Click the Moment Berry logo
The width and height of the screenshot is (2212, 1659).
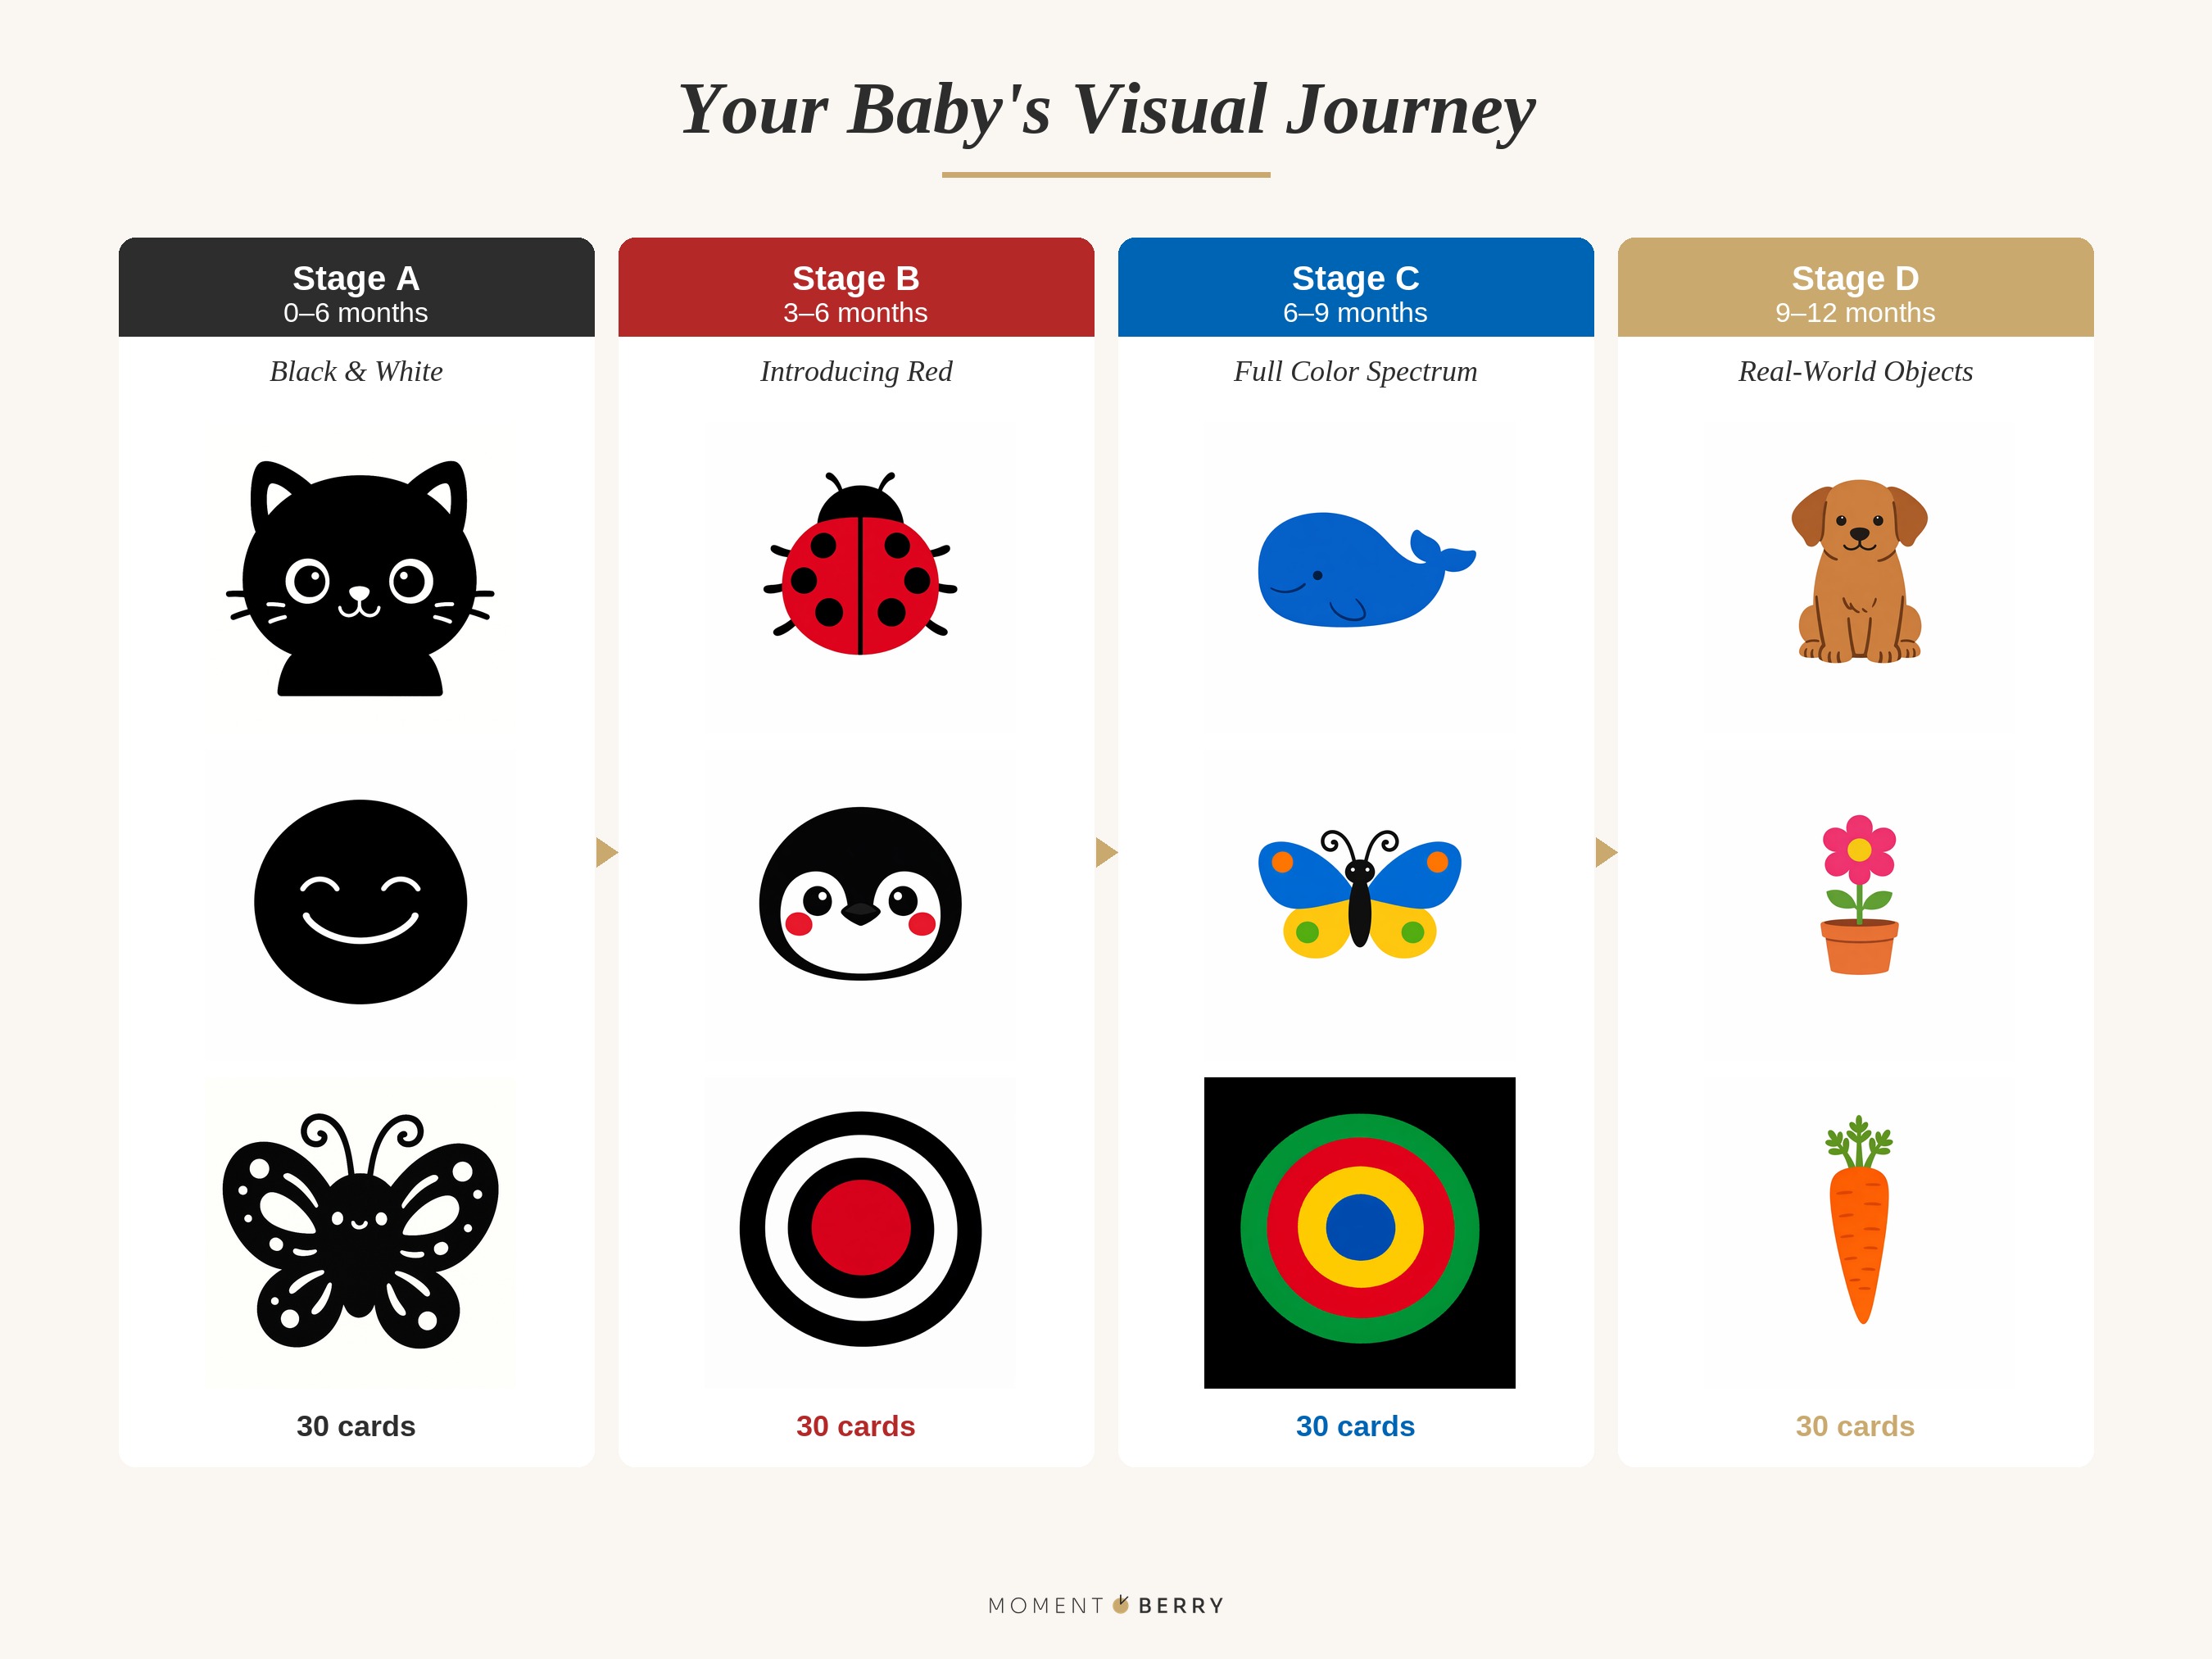coord(1106,1605)
